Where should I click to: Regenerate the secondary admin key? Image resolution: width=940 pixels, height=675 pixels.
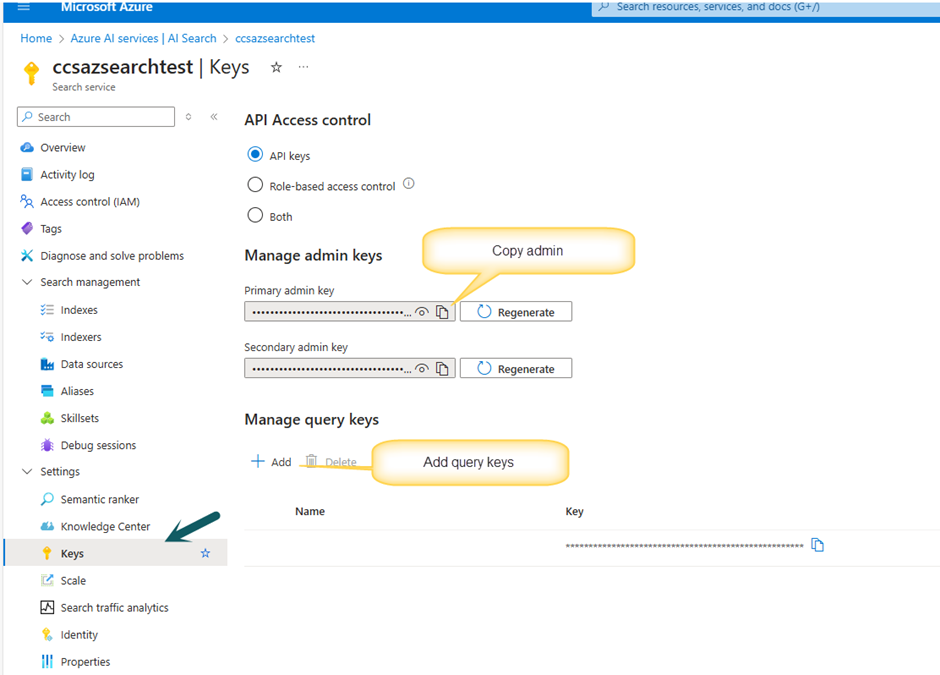coord(516,369)
